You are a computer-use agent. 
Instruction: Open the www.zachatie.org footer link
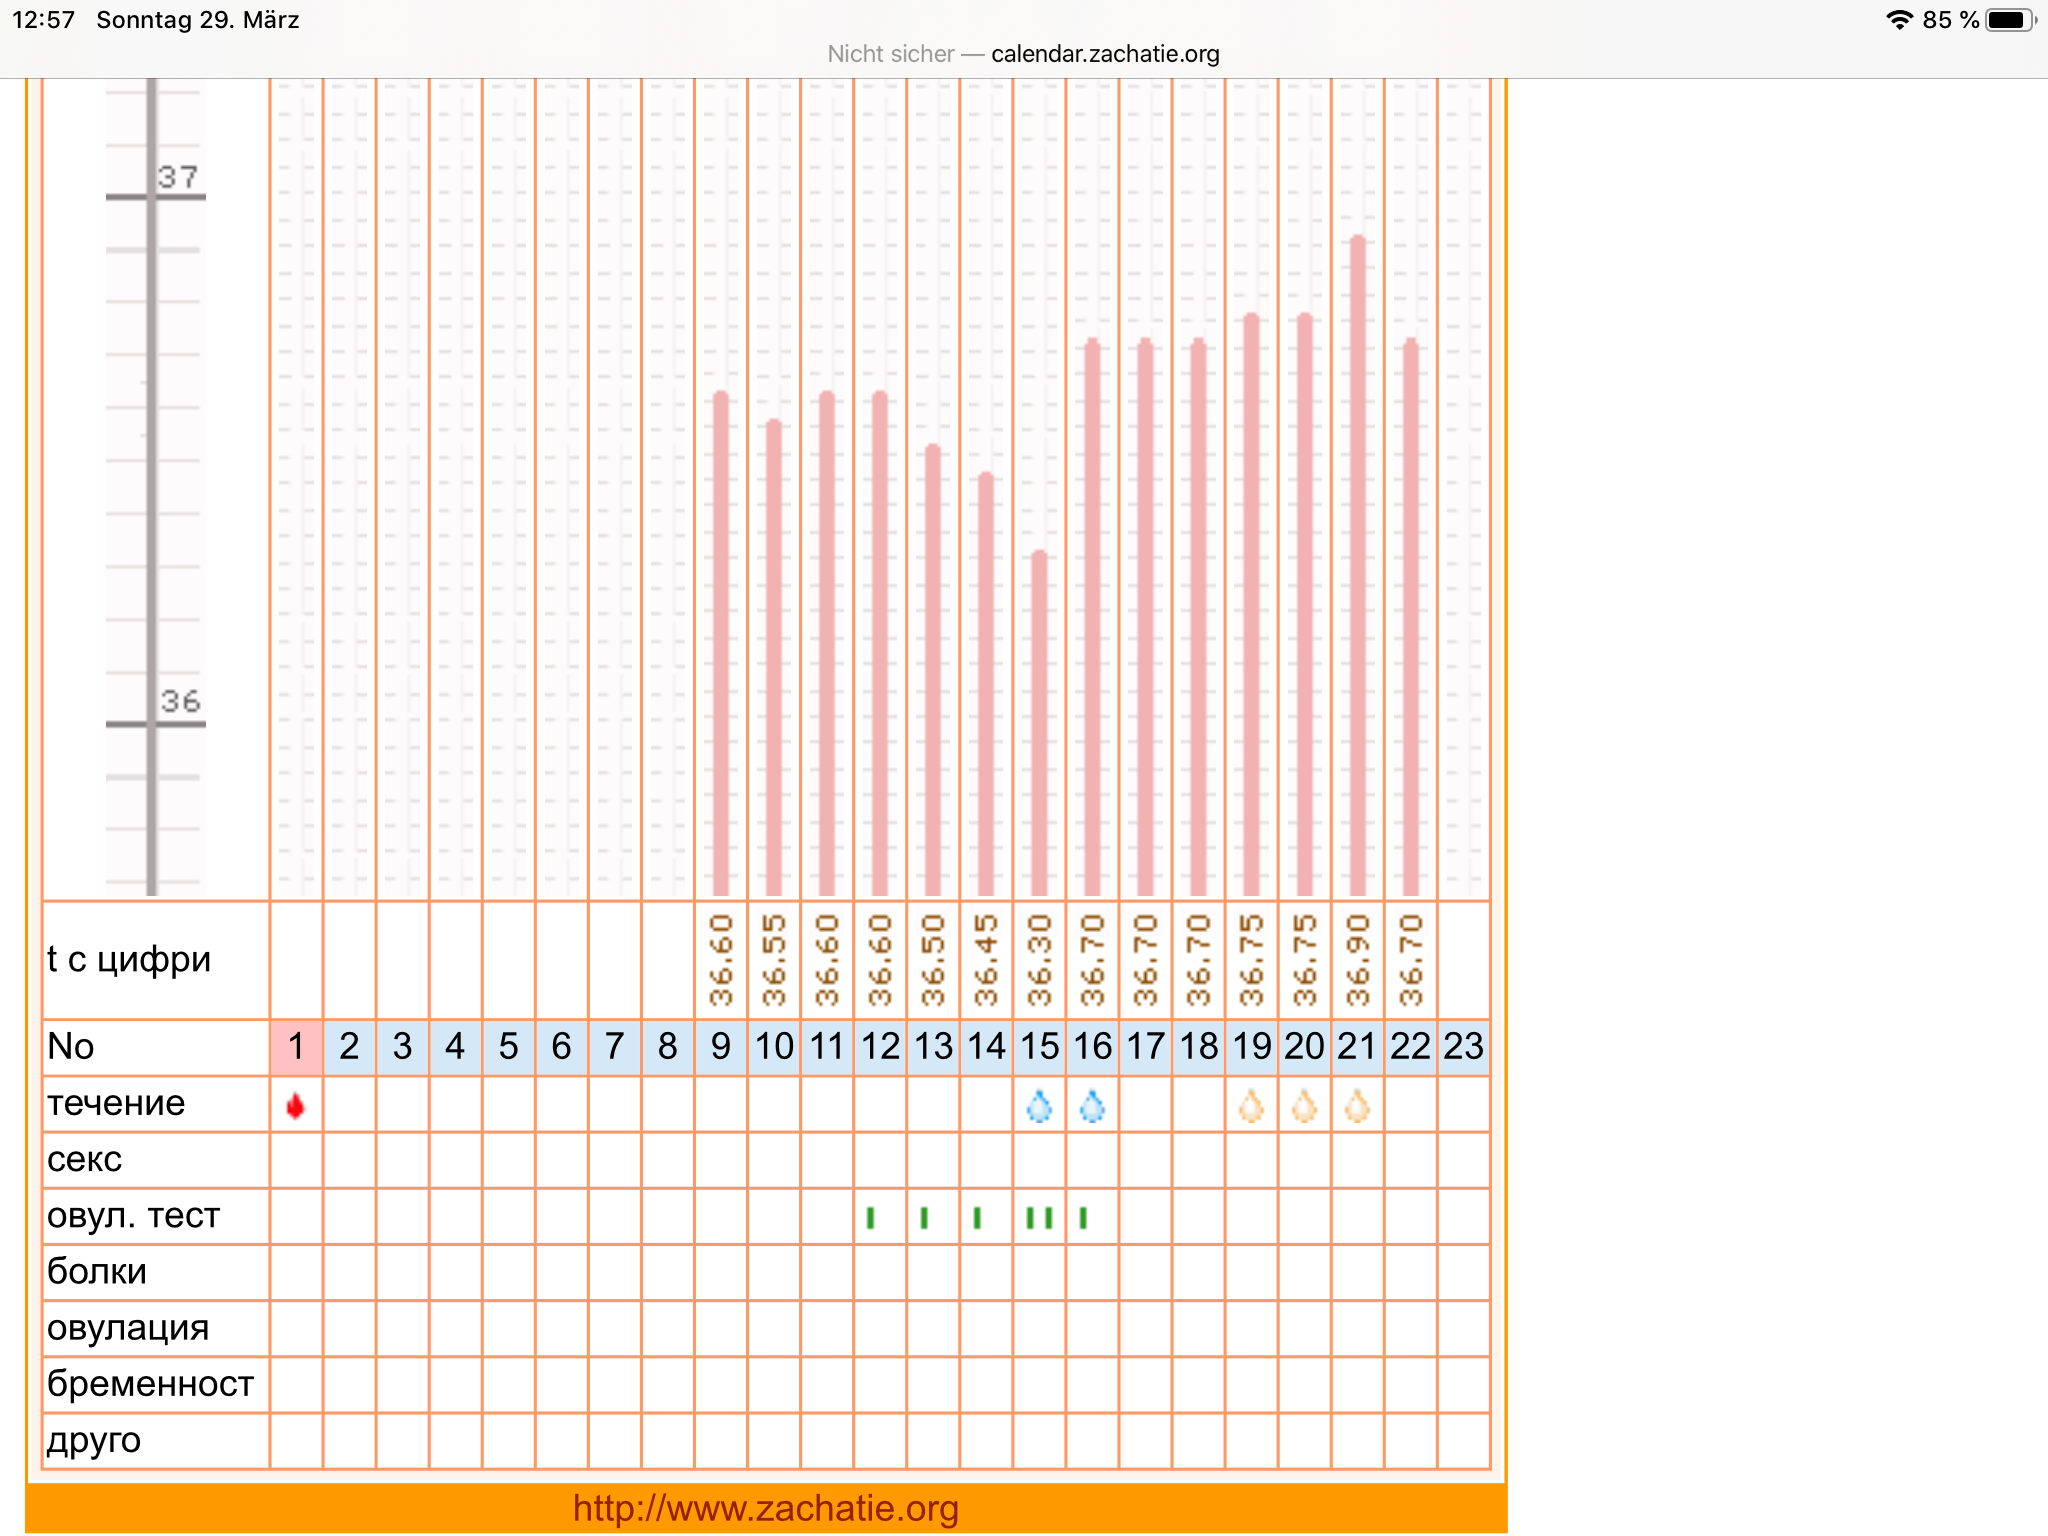click(x=765, y=1508)
